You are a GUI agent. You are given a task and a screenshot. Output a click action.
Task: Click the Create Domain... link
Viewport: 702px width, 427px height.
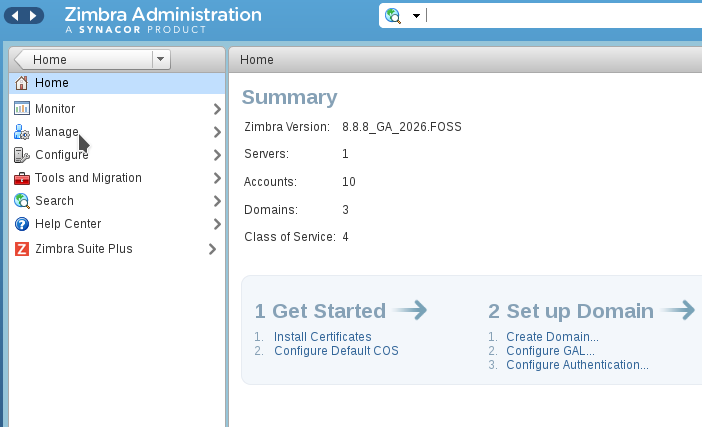[x=552, y=337]
